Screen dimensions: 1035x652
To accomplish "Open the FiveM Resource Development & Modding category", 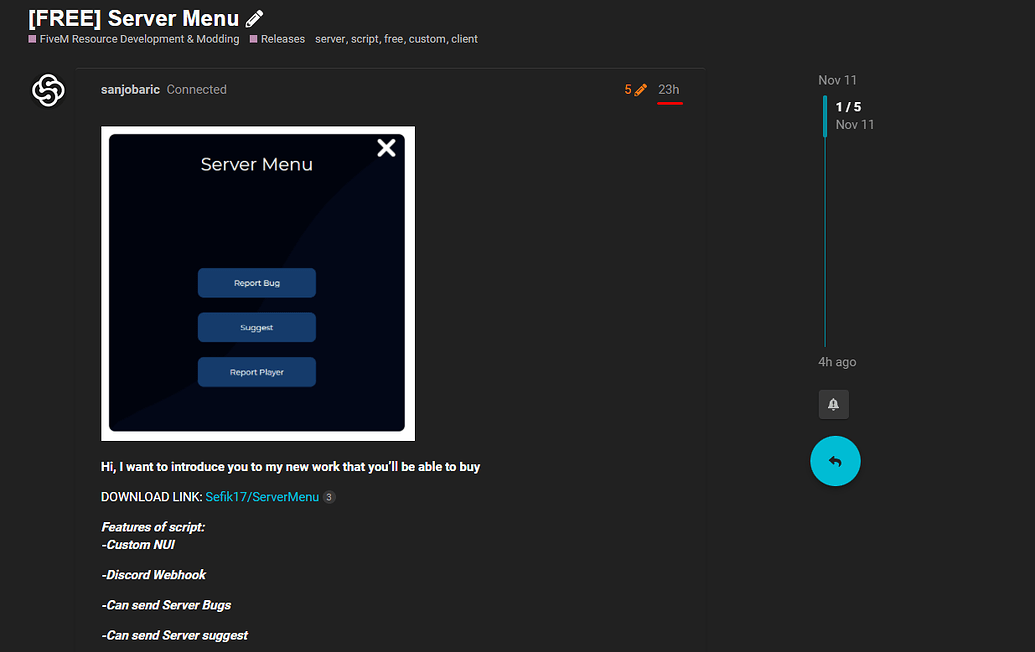I will (134, 39).
